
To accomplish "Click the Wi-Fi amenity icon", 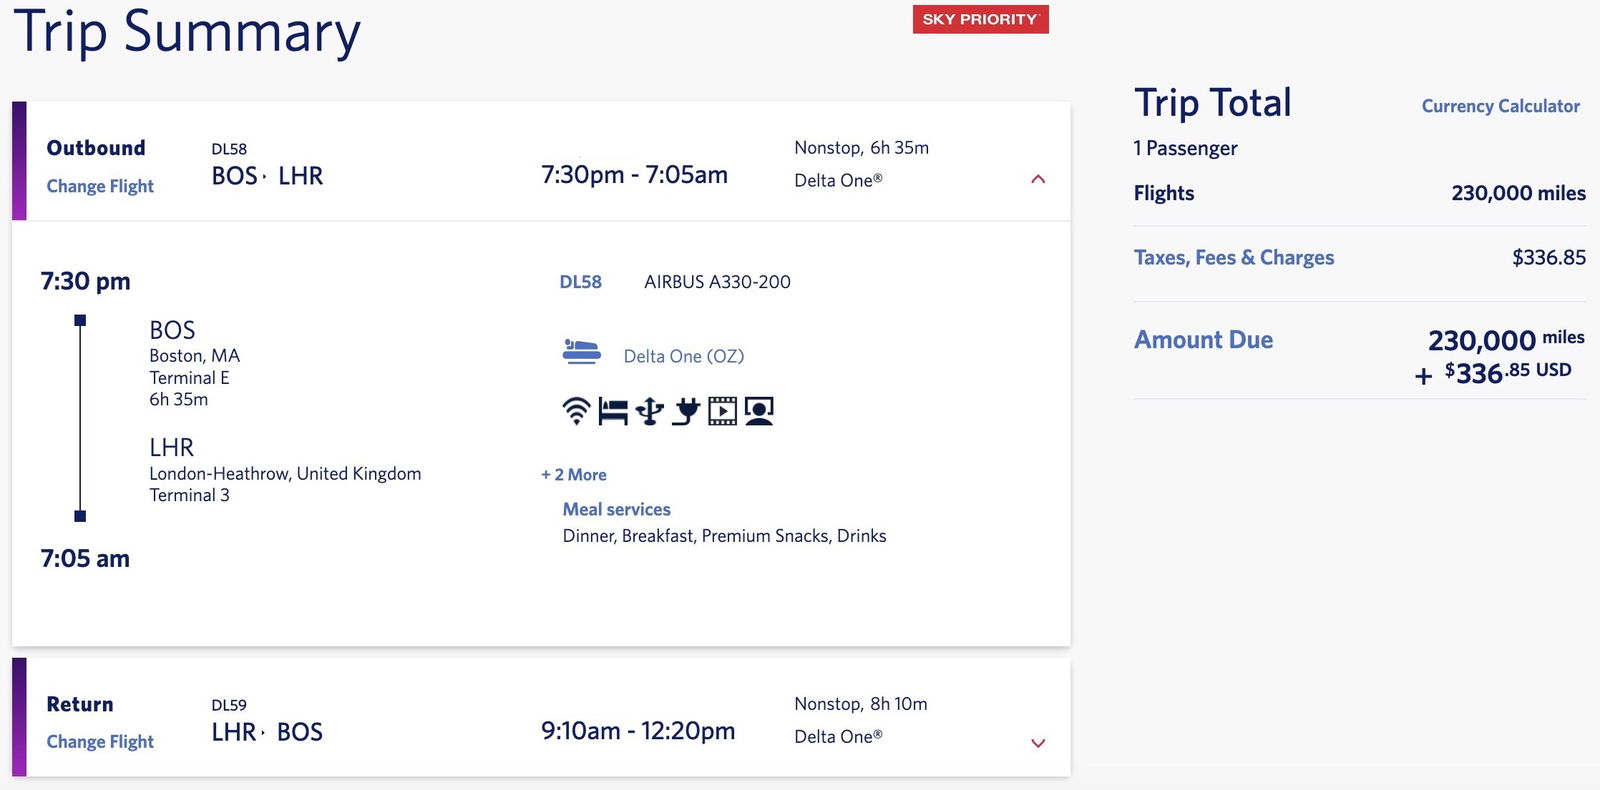I will 576,410.
